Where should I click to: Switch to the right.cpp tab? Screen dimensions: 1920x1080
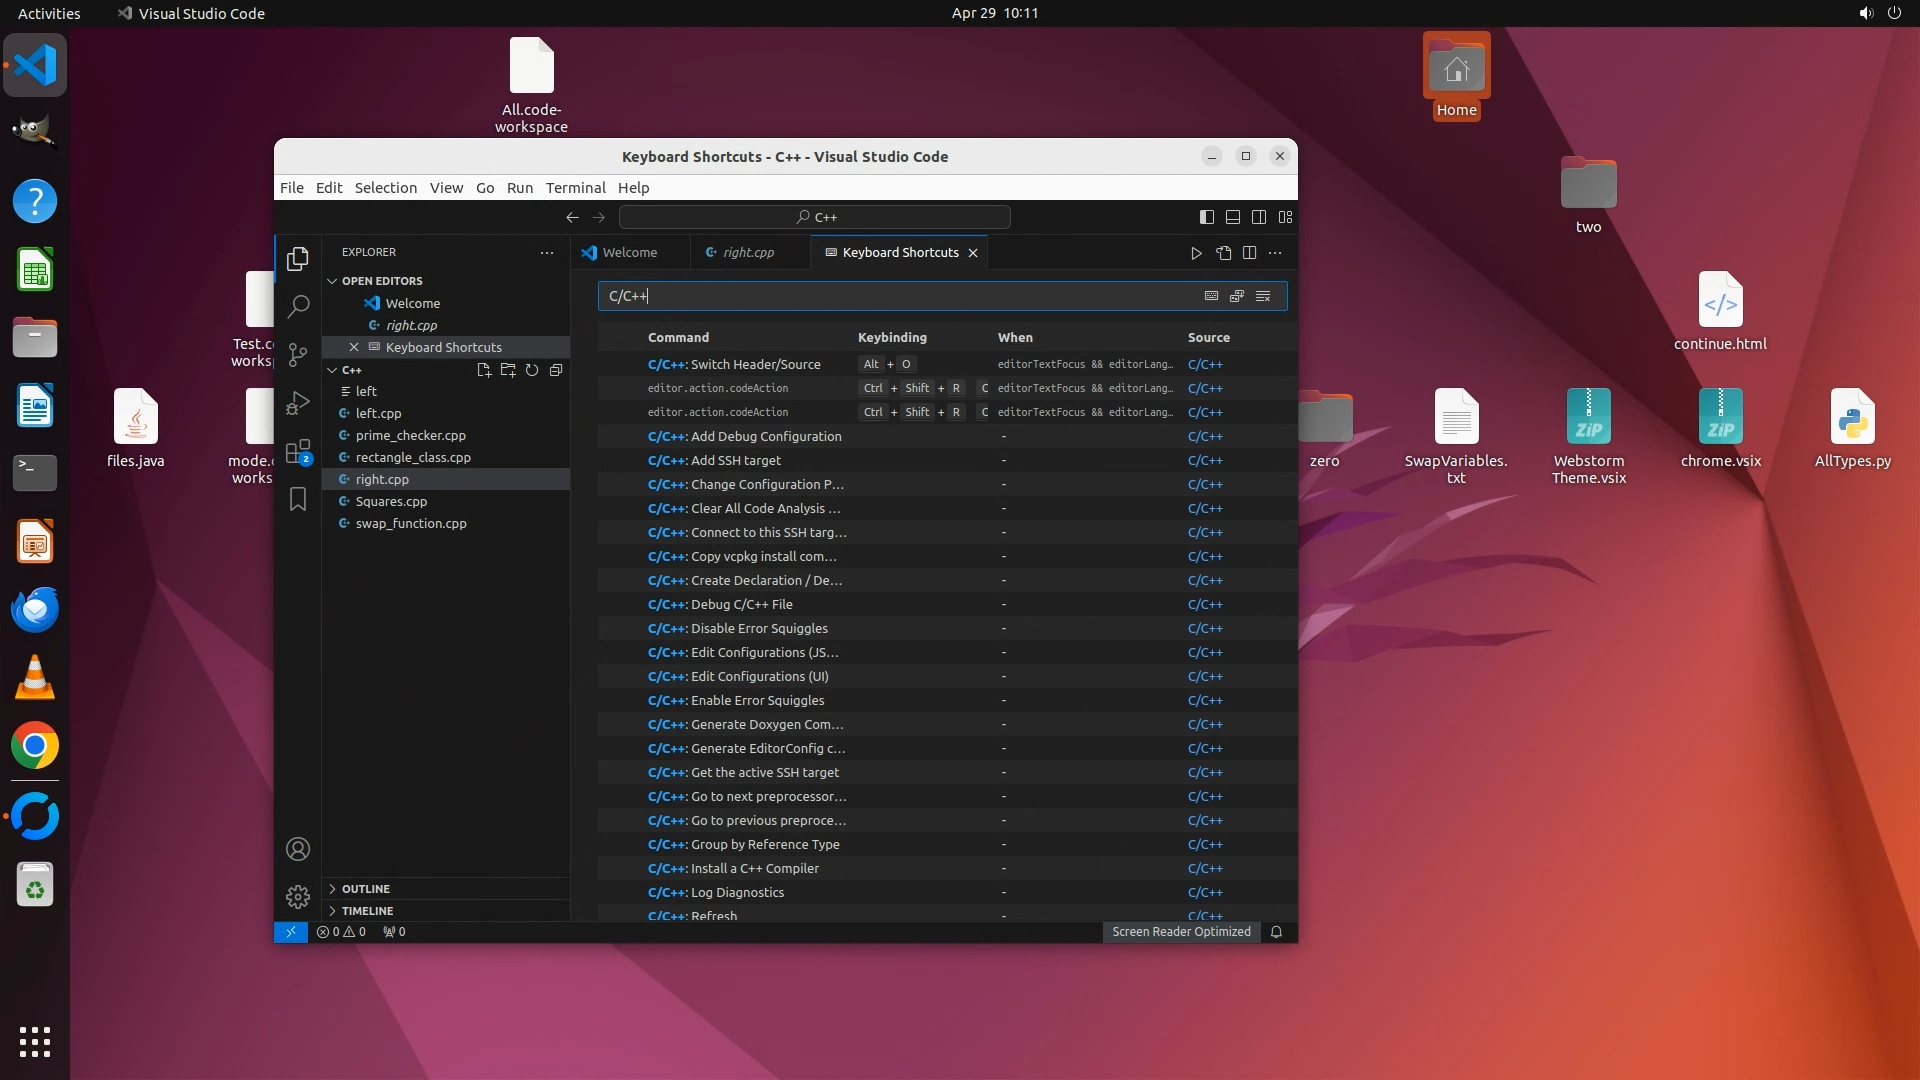(x=748, y=253)
